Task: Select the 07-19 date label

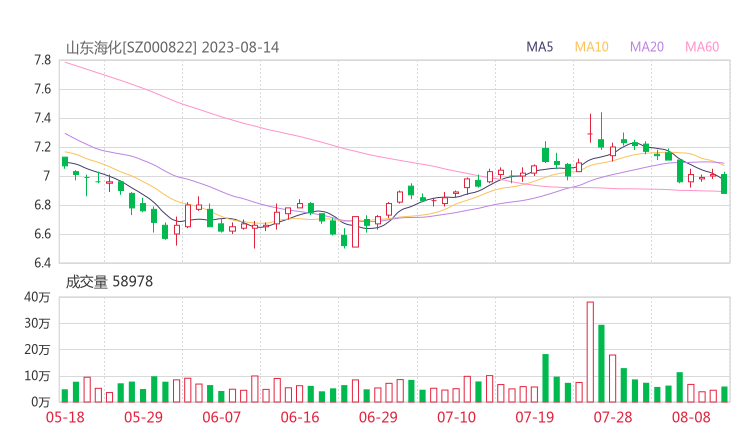Action: click(535, 417)
